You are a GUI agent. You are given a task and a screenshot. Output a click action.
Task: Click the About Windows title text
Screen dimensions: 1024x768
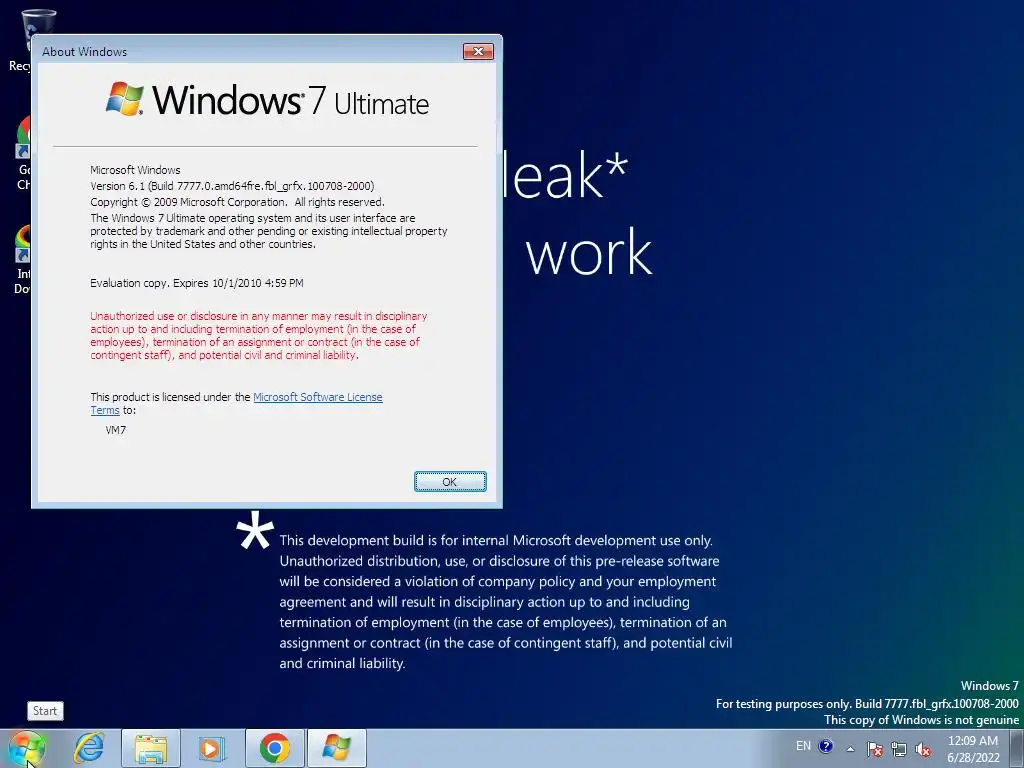[84, 52]
